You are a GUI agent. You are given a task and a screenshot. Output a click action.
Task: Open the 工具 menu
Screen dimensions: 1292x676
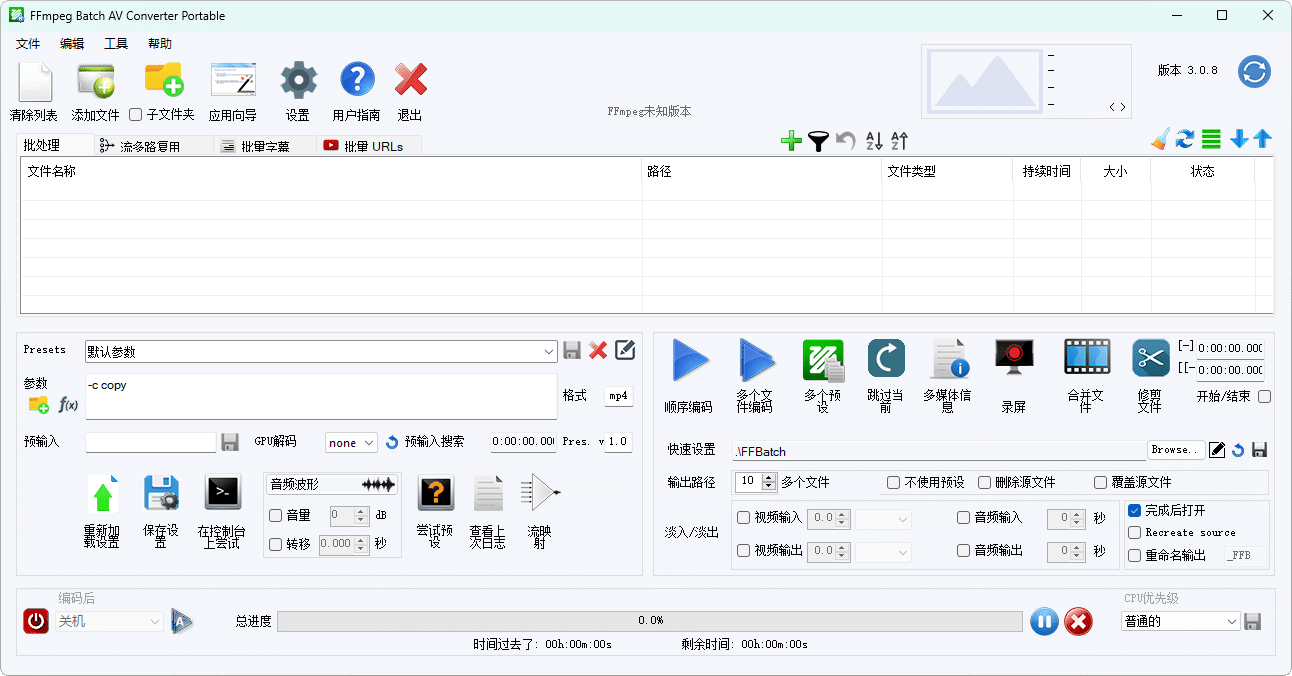point(113,43)
